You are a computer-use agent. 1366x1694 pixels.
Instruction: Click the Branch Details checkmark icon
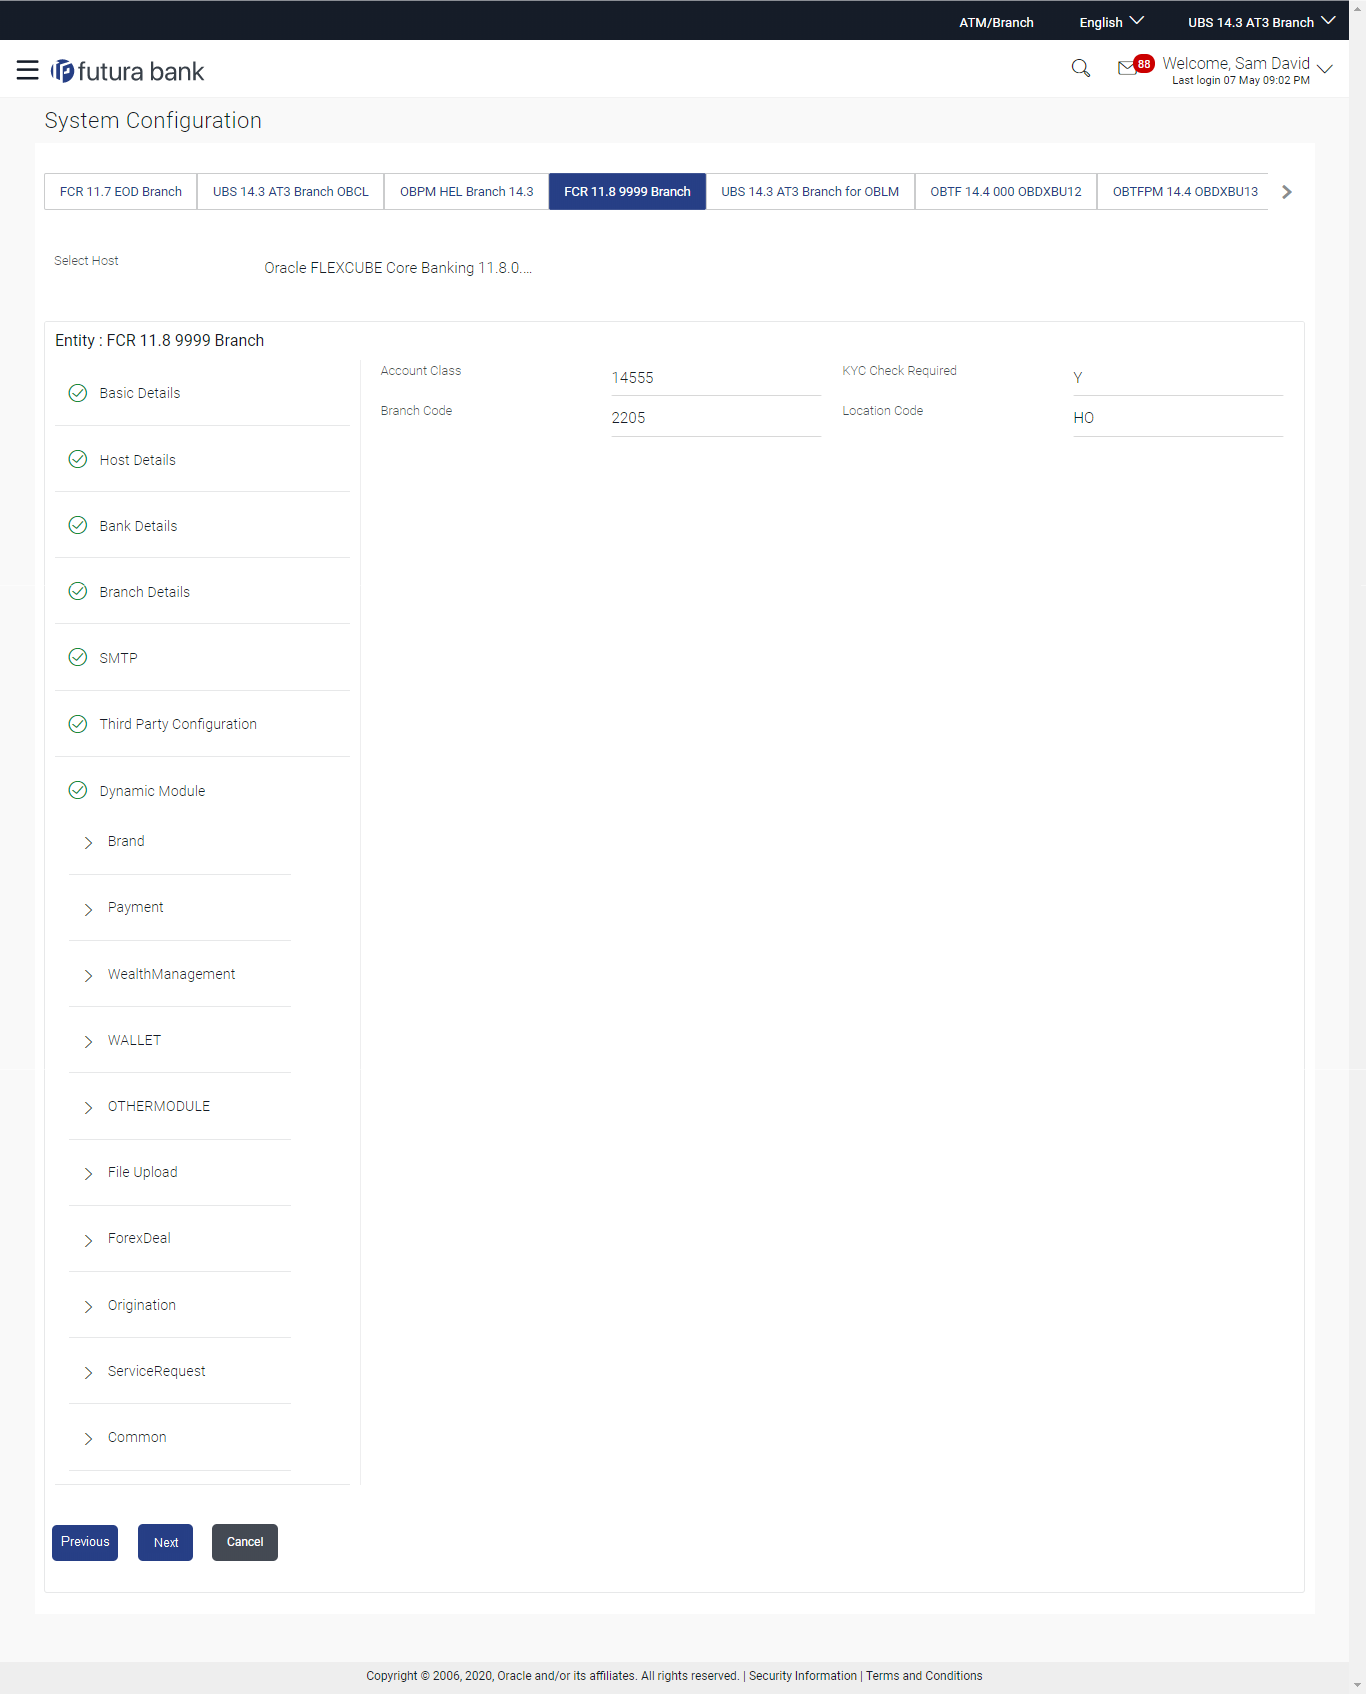pyautogui.click(x=78, y=591)
